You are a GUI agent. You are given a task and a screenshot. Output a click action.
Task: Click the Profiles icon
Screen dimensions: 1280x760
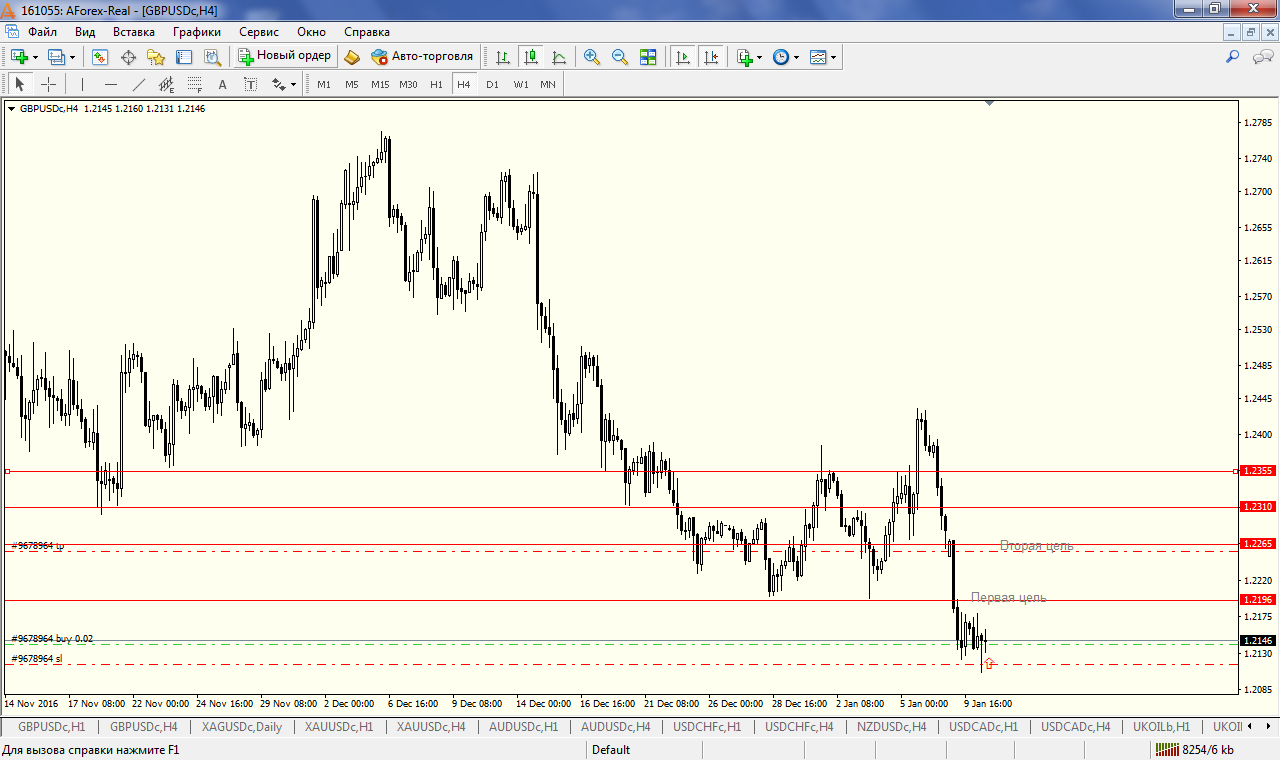tap(56, 57)
